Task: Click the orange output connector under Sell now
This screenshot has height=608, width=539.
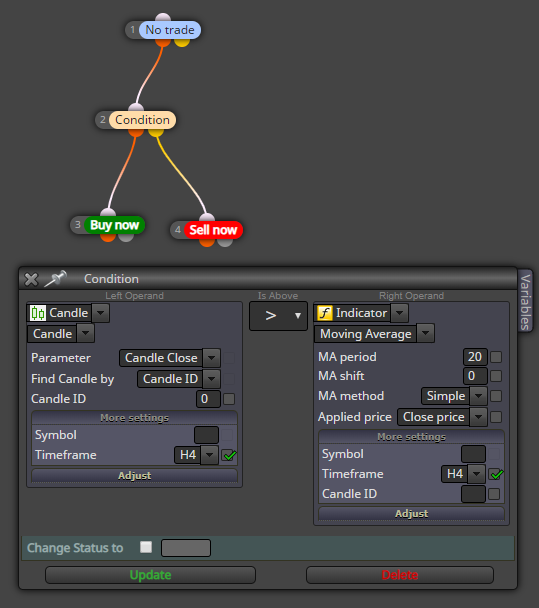Action: (x=207, y=242)
